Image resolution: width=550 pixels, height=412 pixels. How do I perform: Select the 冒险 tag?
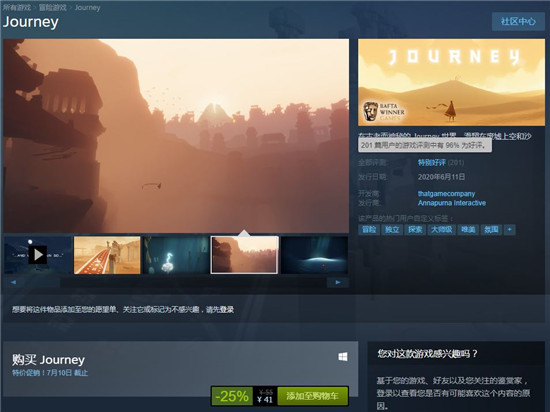tap(369, 230)
